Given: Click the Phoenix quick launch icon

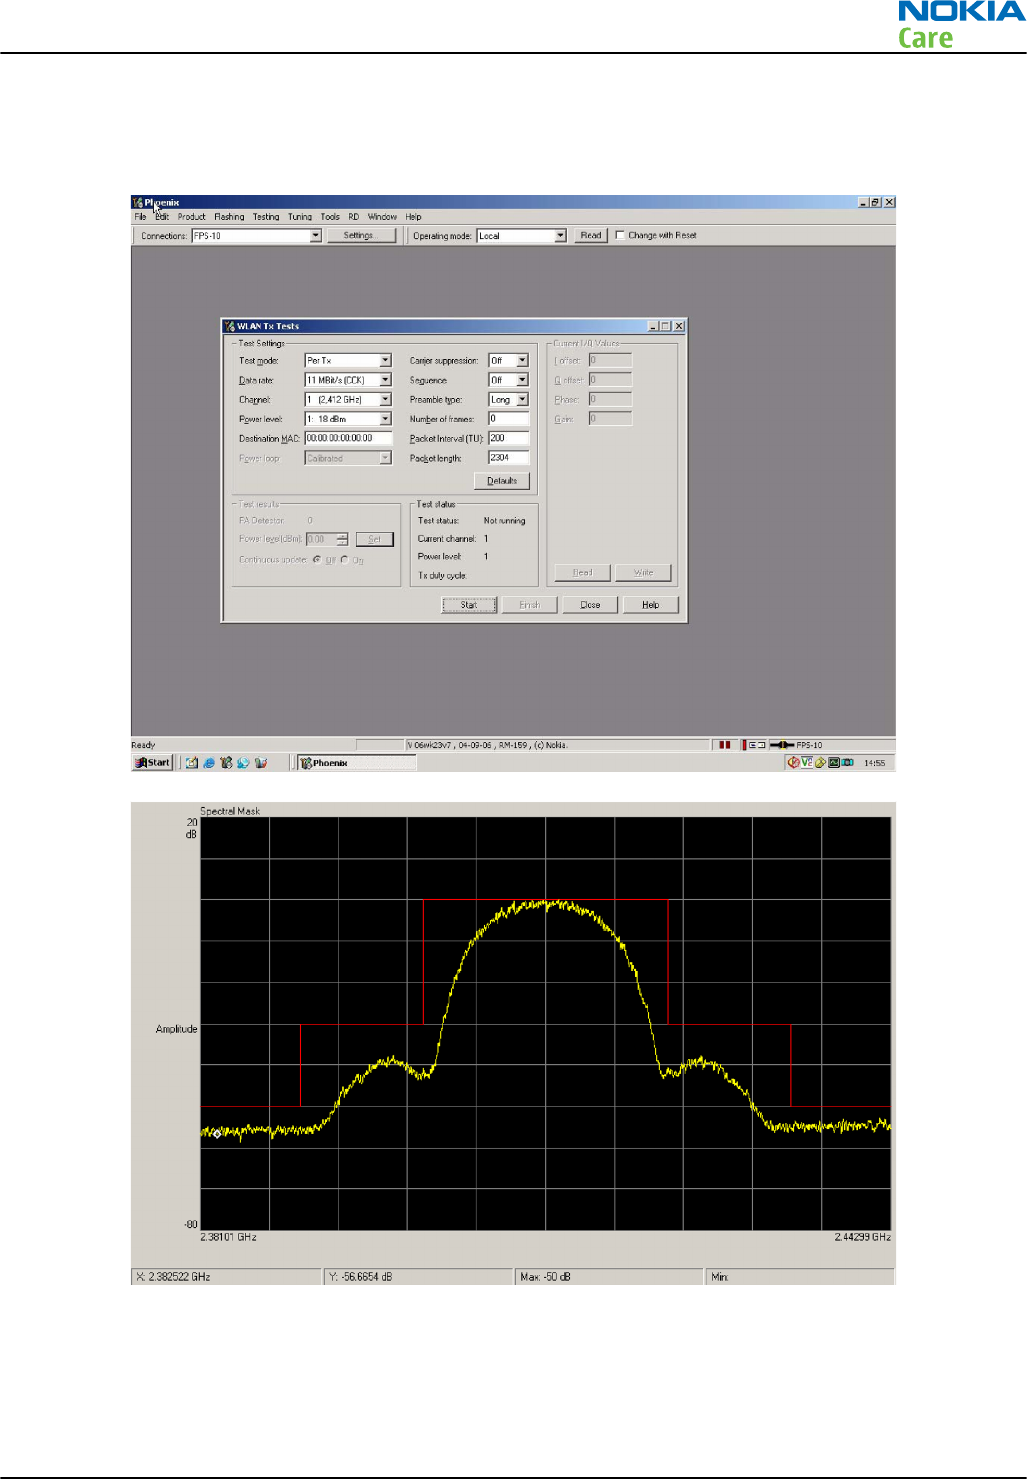Looking at the screenshot, I should (x=226, y=763).
